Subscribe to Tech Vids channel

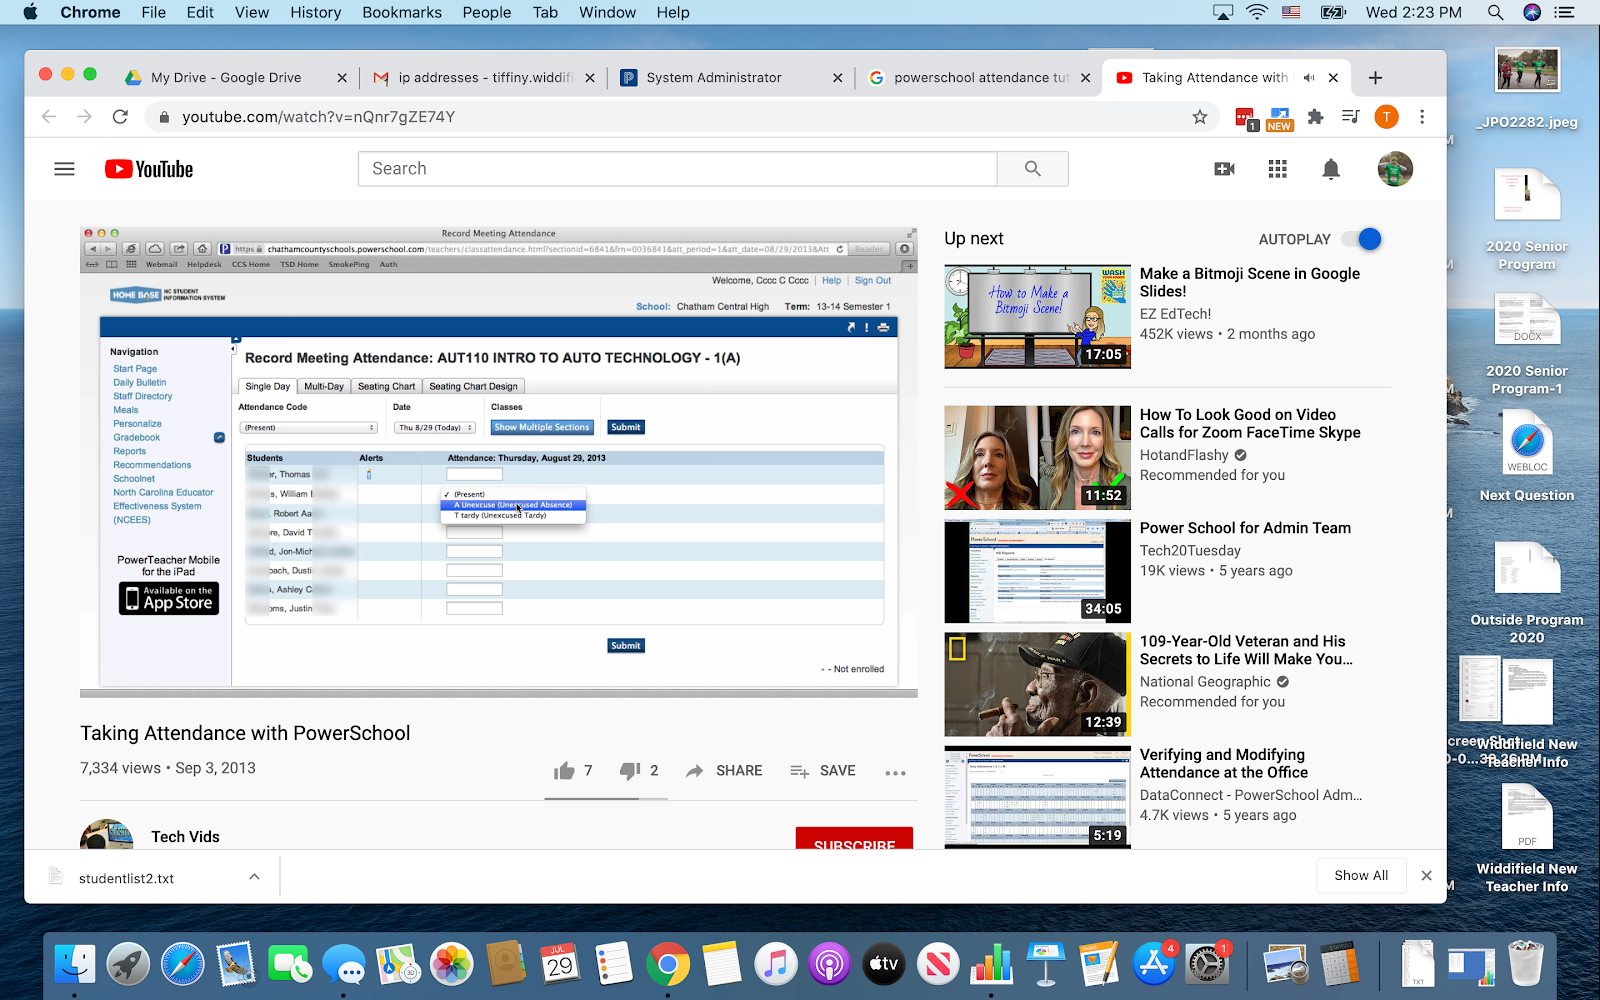point(854,838)
